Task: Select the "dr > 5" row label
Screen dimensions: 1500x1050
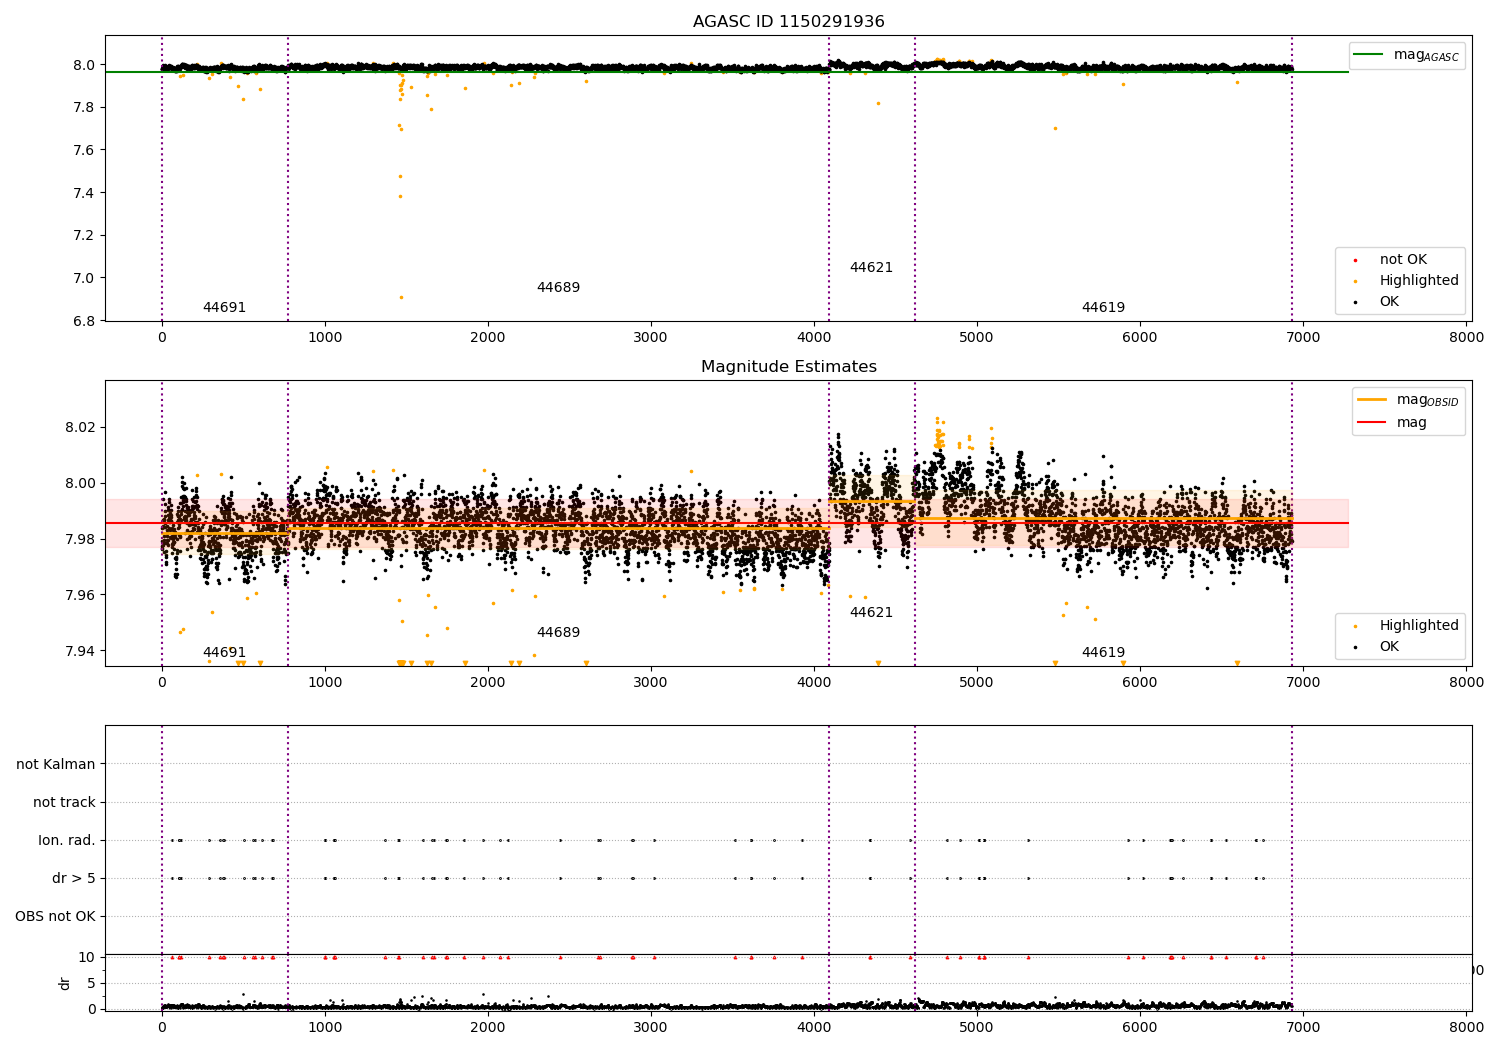Action: click(74, 878)
